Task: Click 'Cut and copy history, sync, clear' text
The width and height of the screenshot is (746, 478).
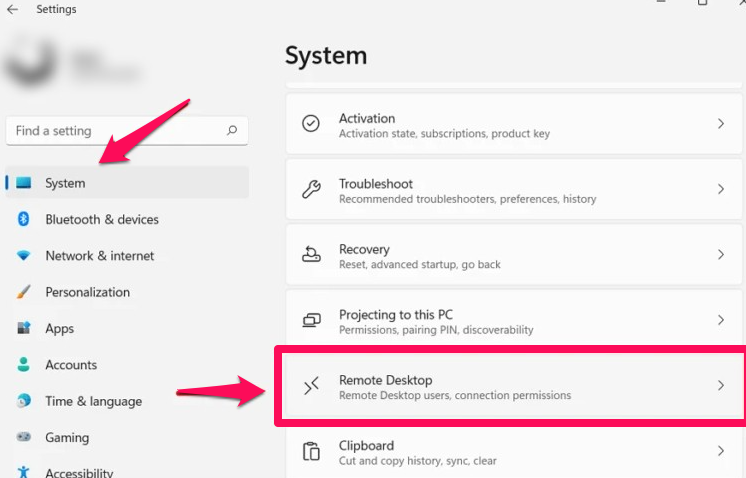Action: [418, 460]
